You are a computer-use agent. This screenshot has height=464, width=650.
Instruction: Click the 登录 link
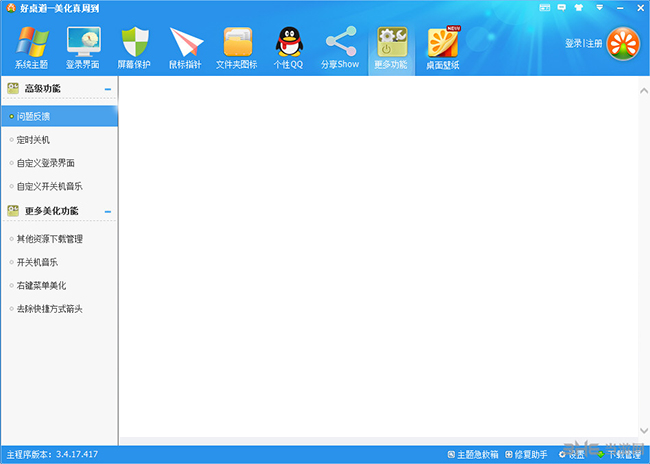click(x=574, y=43)
